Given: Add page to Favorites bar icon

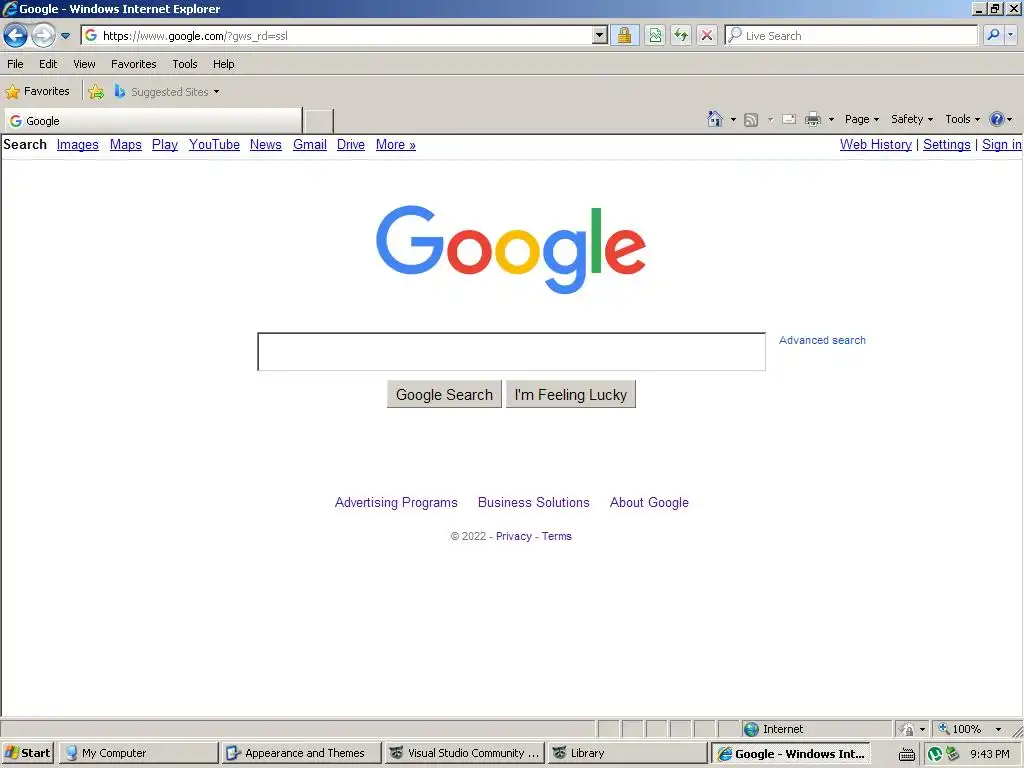Looking at the screenshot, I should point(96,91).
